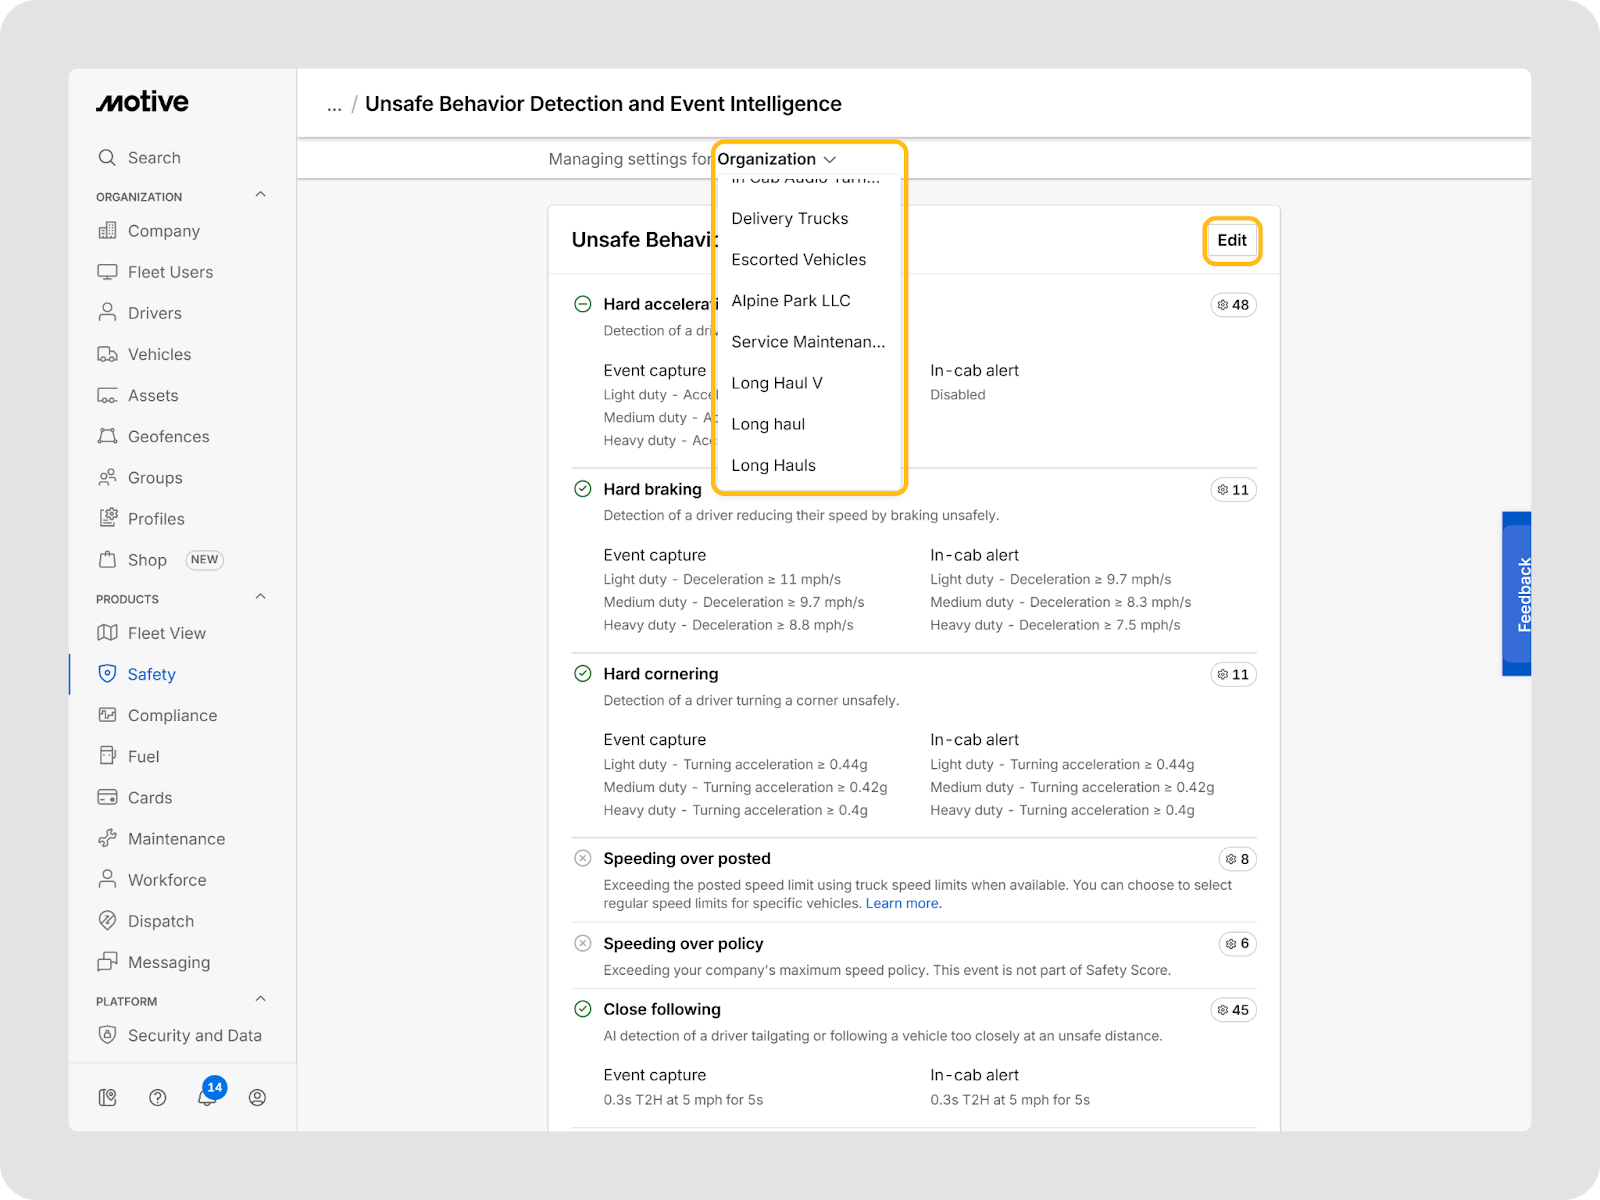Click the Search magnifier icon
This screenshot has height=1200, width=1600.
[107, 158]
